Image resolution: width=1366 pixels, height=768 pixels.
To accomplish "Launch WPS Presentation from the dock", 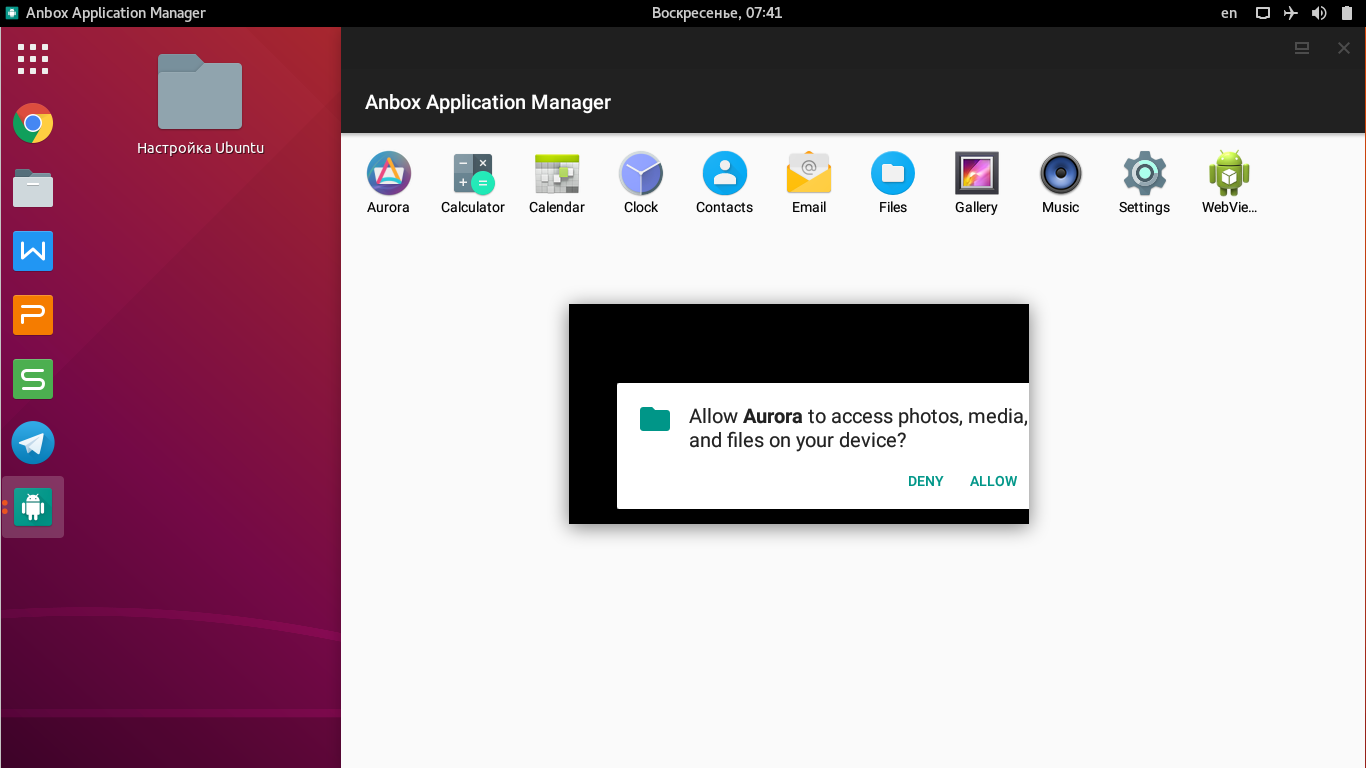I will coord(33,315).
